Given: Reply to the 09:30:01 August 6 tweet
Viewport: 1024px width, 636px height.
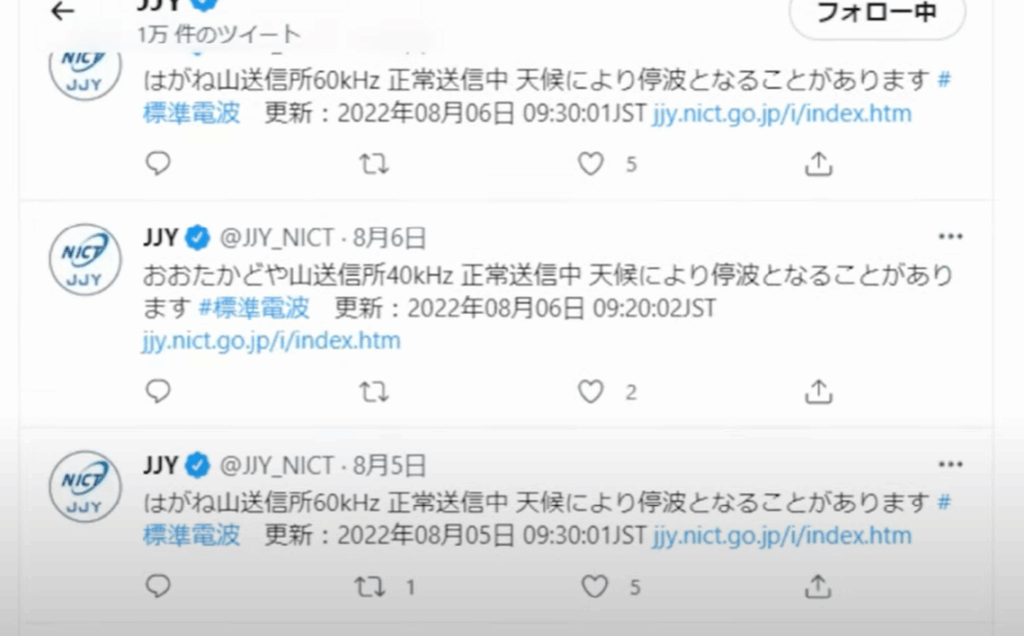Looking at the screenshot, I should tap(158, 163).
